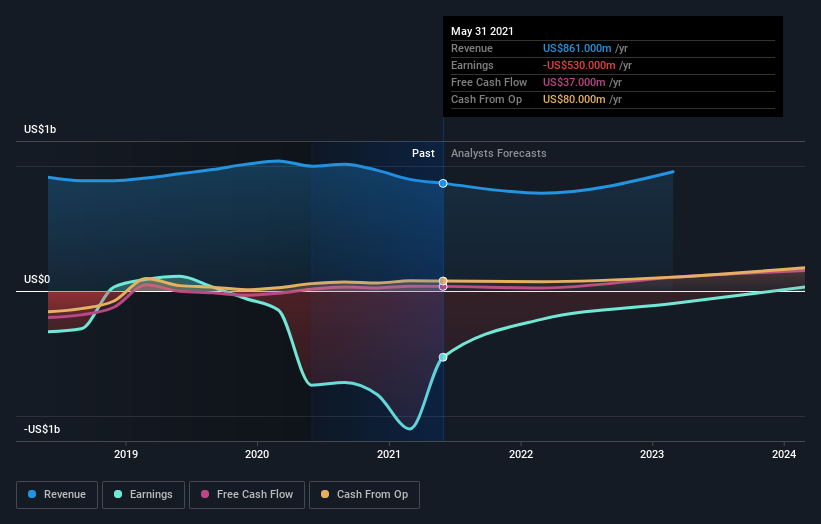Click the Analysts Forecasts label
The height and width of the screenshot is (524, 821).
[x=498, y=153]
